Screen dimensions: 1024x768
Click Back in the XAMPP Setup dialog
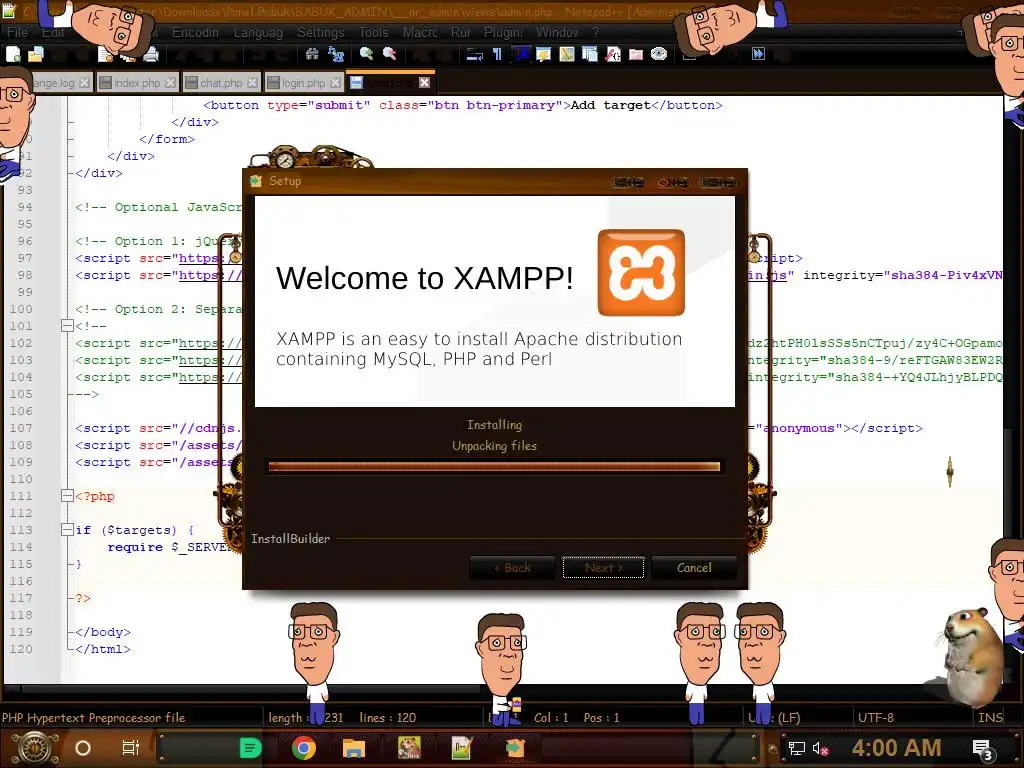[x=512, y=568]
